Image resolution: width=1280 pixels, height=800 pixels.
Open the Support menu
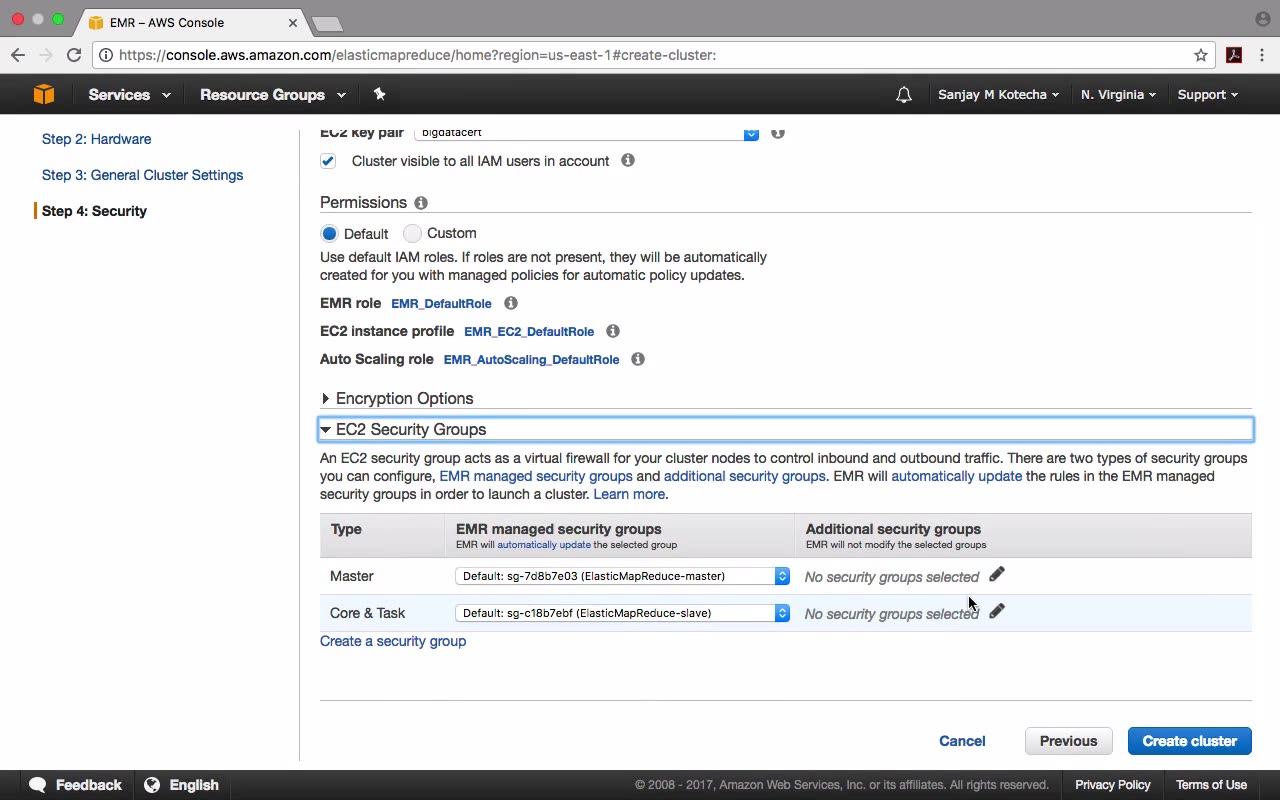[1207, 95]
